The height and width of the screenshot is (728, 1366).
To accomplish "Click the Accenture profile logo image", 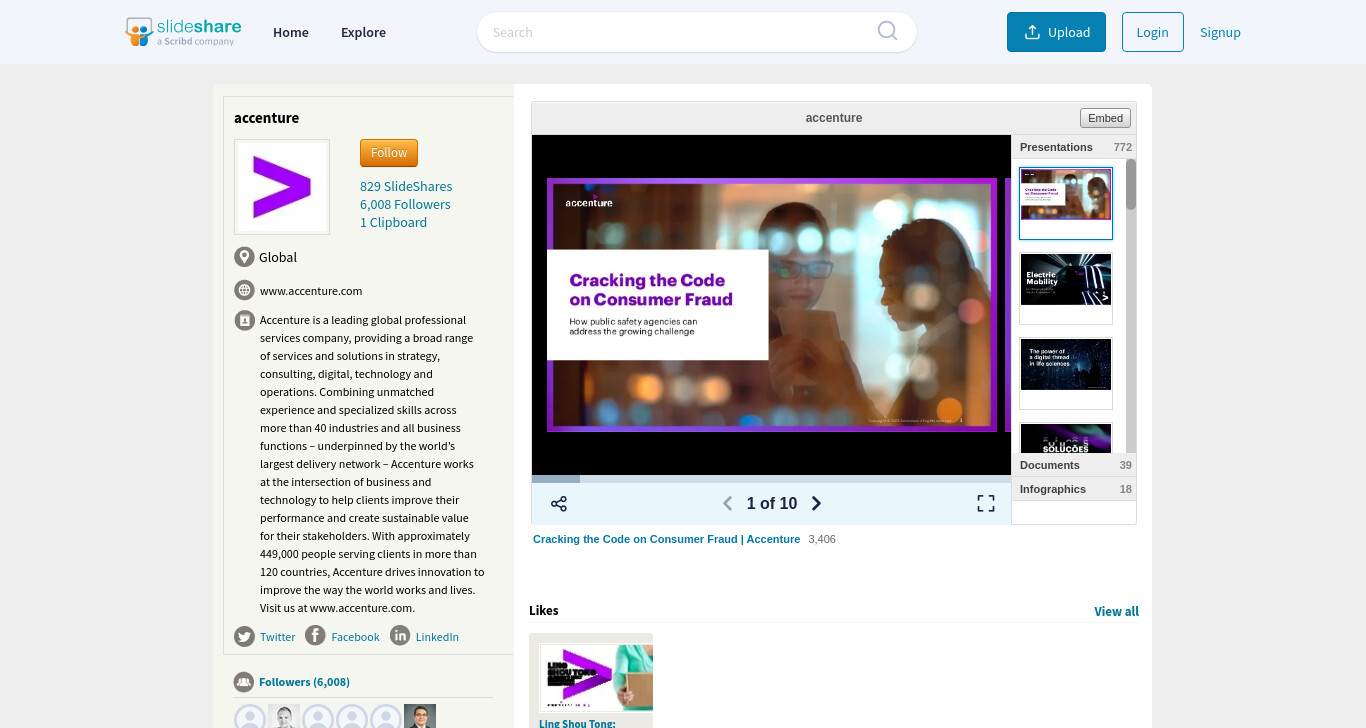I will (282, 187).
